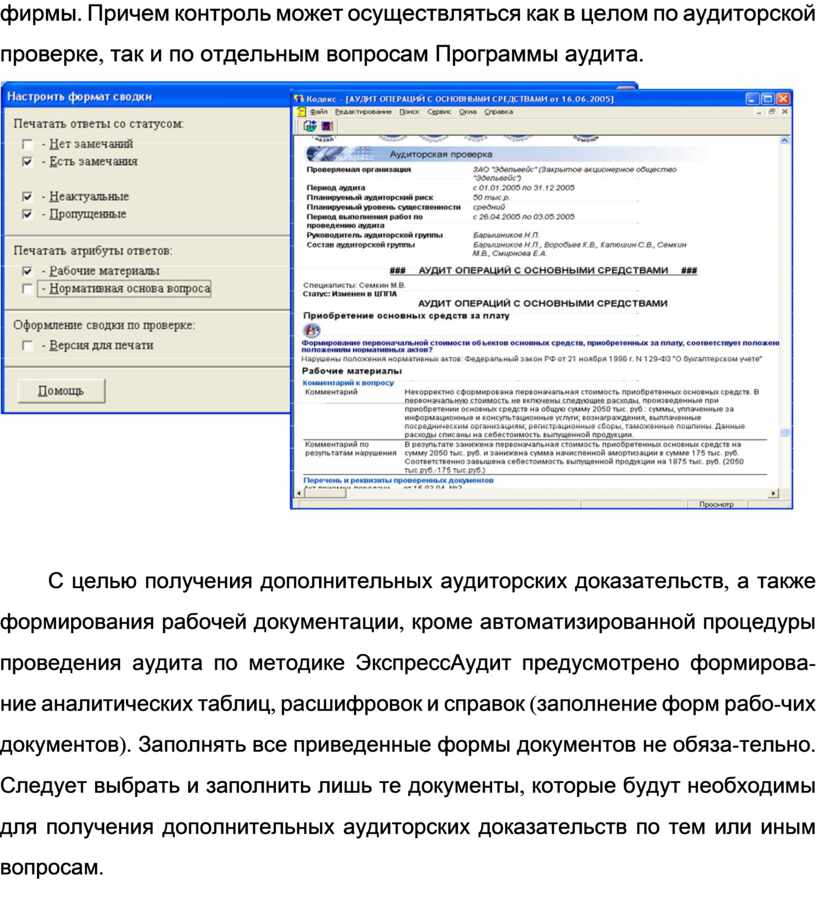
Task: Click the Кодекс app icon in title bar
Action: pos(299,99)
